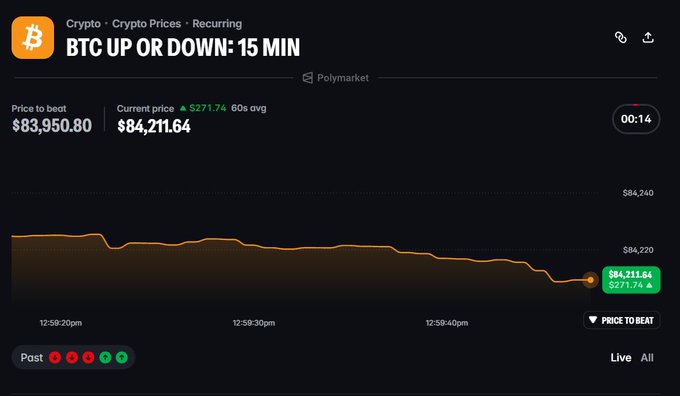Click the 12:59:30pm time label
Screen dimensions: 680x396
pos(254,323)
